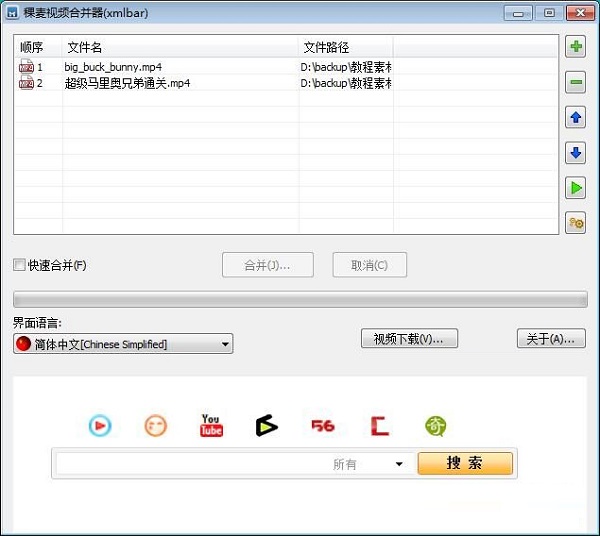This screenshot has height=536, width=600.
Task: Play the video with the green play button
Action: point(576,188)
